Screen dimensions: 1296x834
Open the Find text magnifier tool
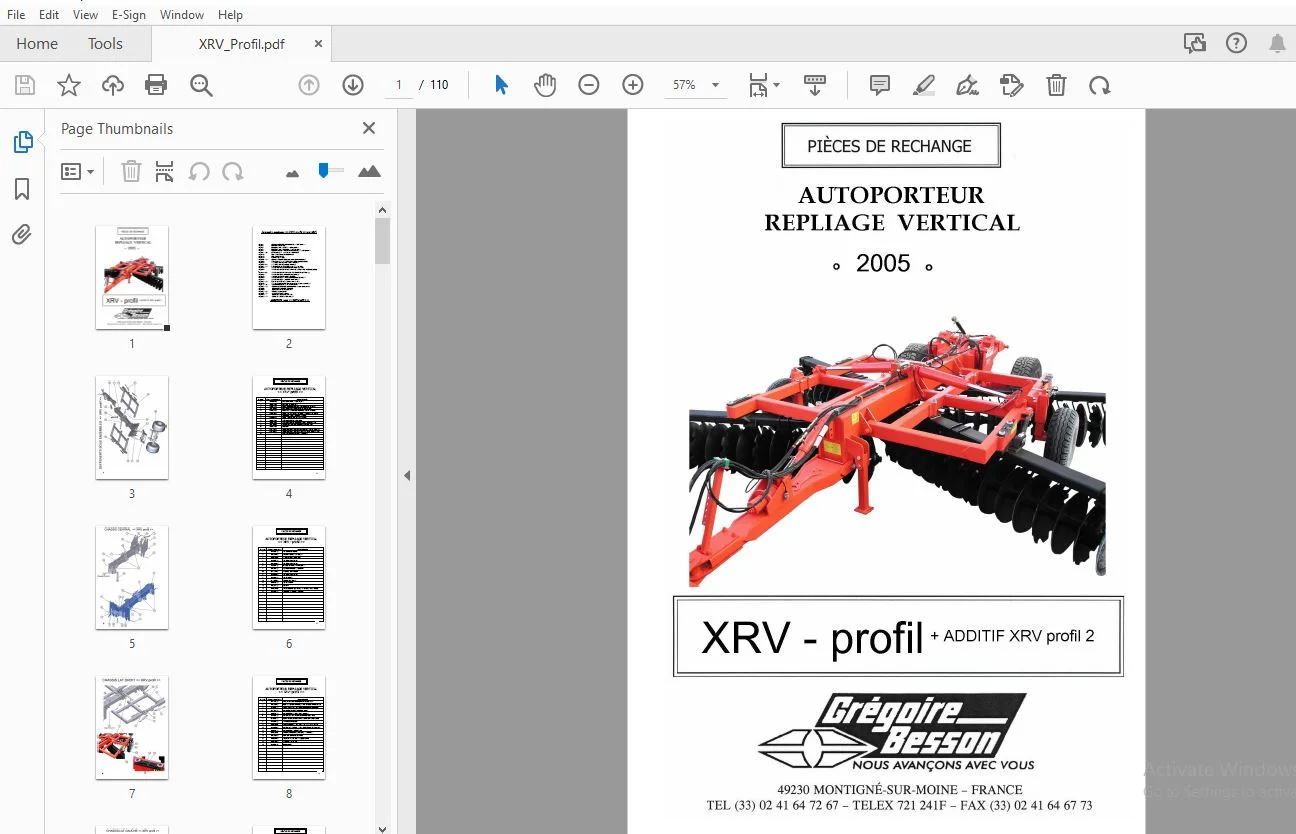coord(201,85)
